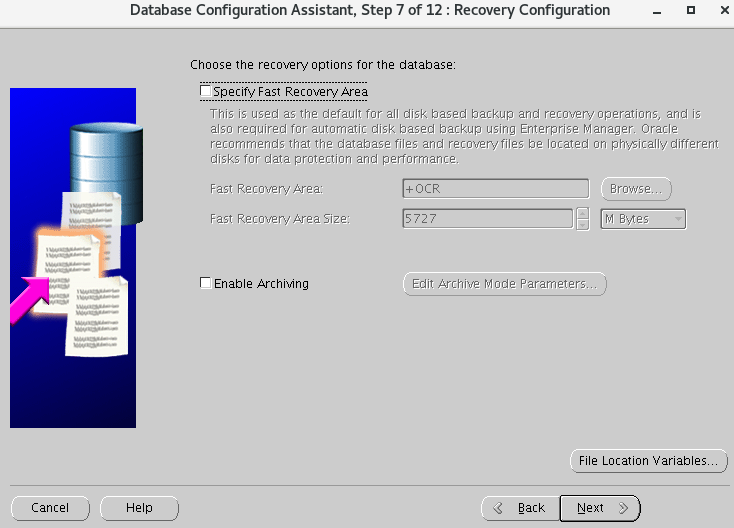Cancel the Database Configuration Assistant
Screen dimensions: 734x528
click(50, 508)
